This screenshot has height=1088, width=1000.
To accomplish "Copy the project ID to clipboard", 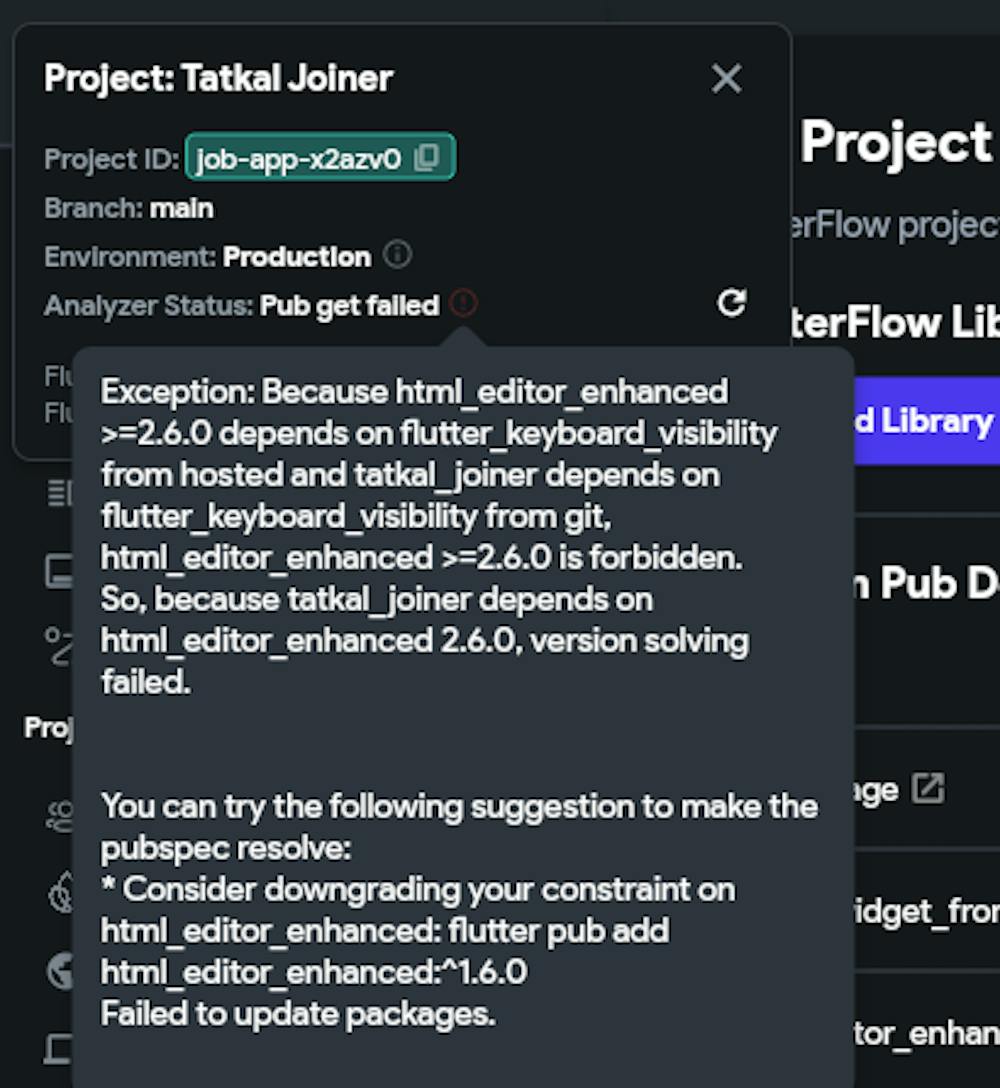I will [x=427, y=158].
